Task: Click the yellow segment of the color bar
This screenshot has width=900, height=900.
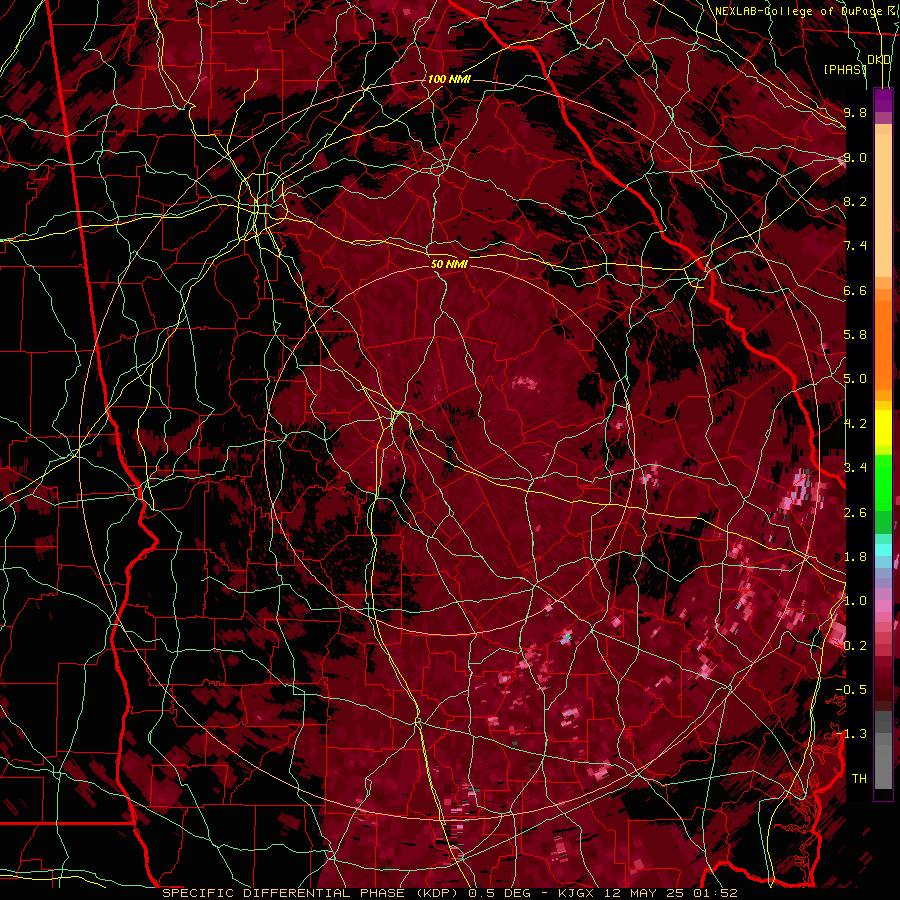Action: (x=883, y=429)
